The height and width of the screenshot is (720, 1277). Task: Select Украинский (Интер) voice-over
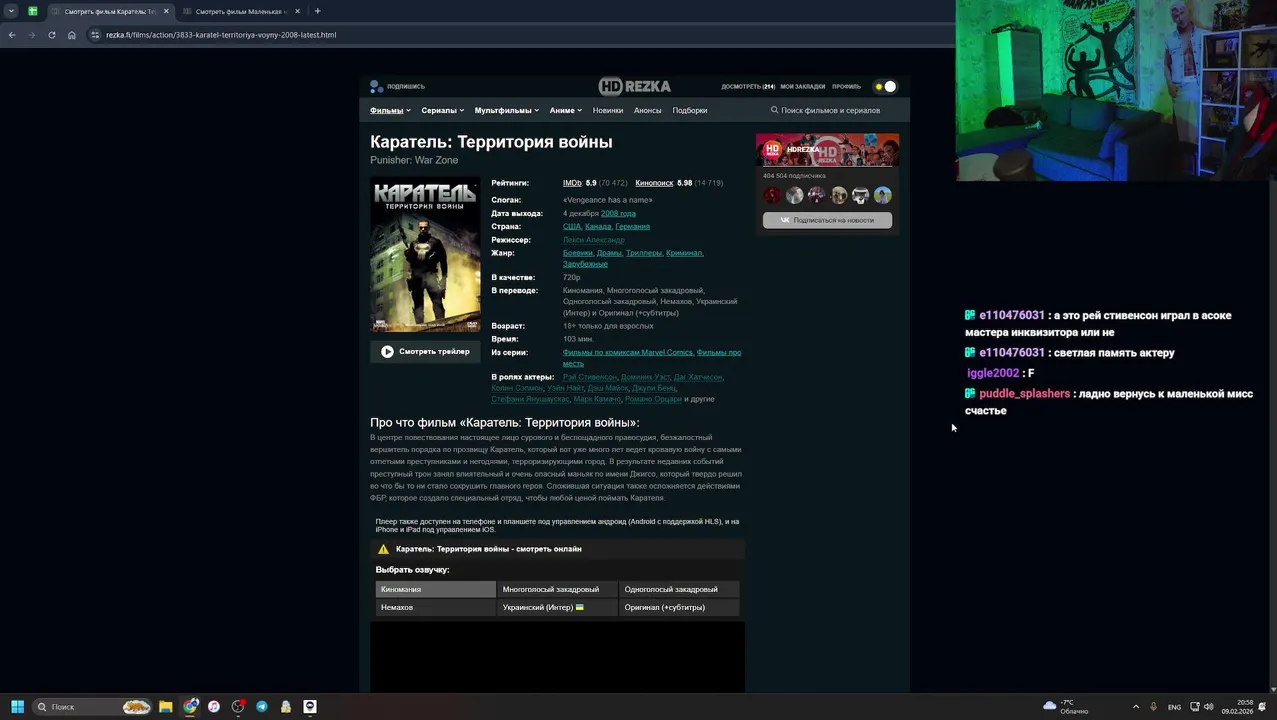tap(557, 607)
